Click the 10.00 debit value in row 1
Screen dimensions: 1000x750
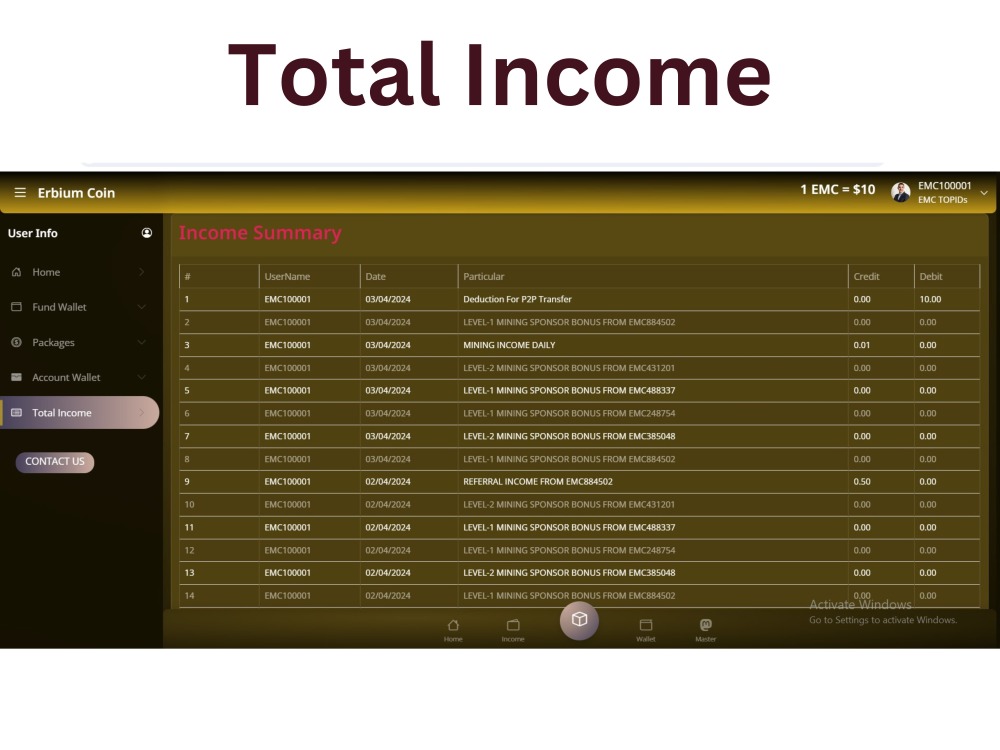pyautogui.click(x=930, y=299)
